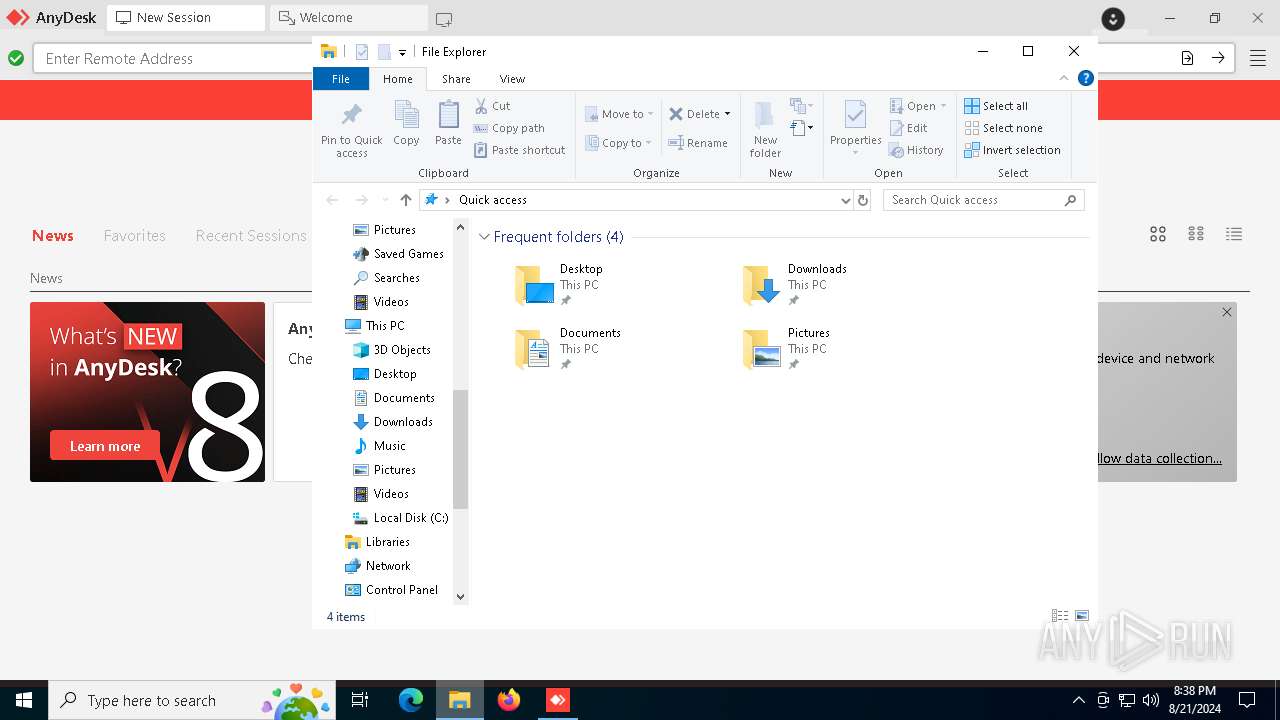Screen dimensions: 1280x720
Task: Open the Windows Start menu
Action: coord(24,700)
